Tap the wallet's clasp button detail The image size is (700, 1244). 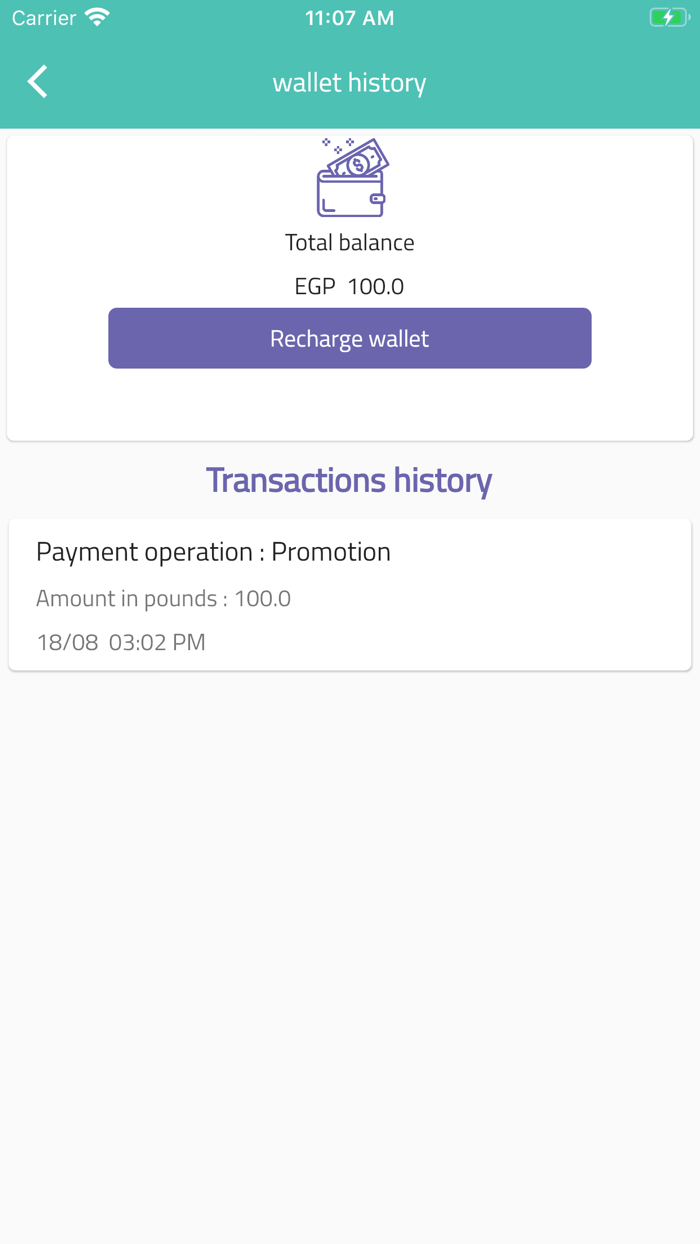pos(378,198)
